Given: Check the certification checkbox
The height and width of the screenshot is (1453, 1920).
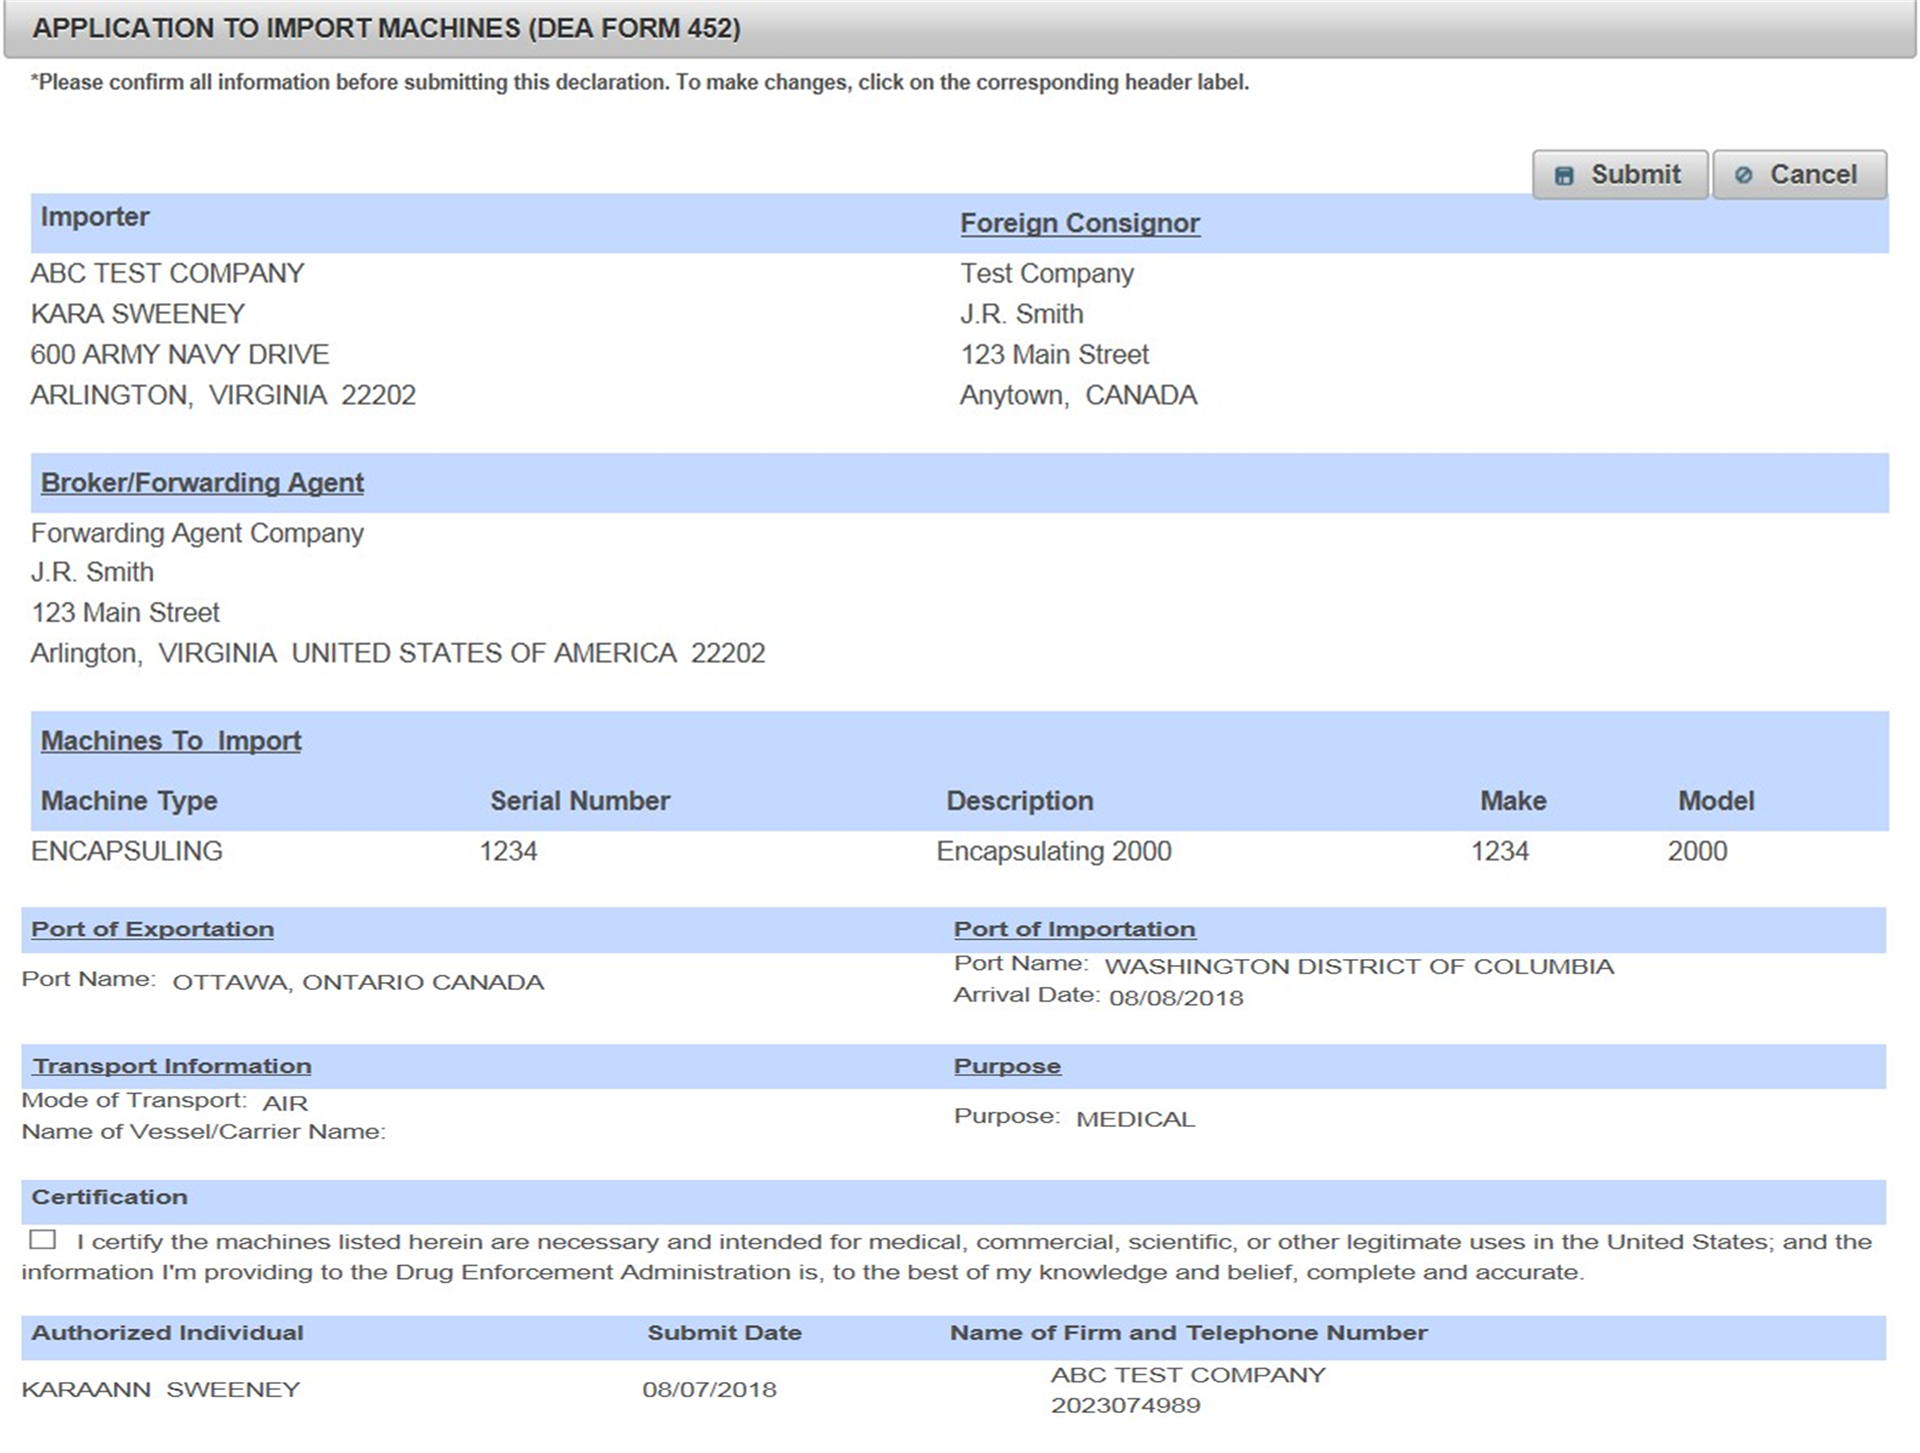Looking at the screenshot, I should click(43, 1240).
